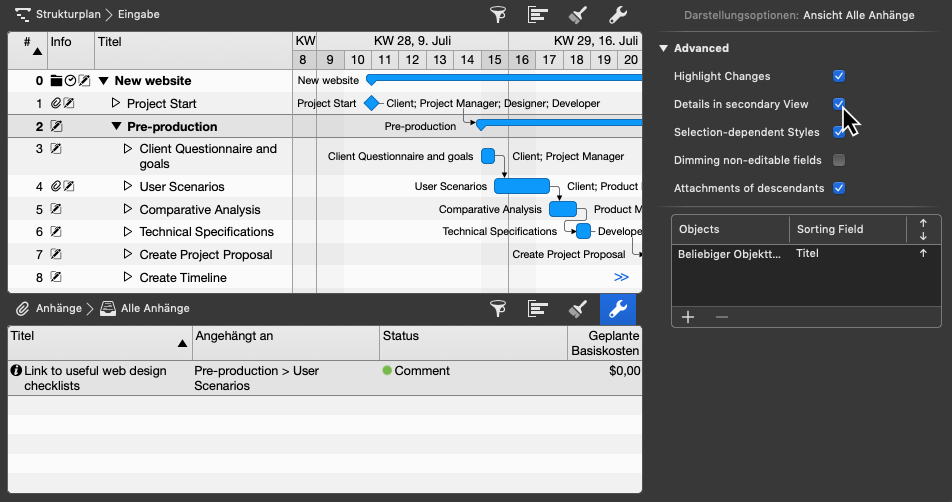Screen dimensions: 952x502
Task: Click the highlighted wrench icon in Anhänge toolbar
Action: (618, 309)
